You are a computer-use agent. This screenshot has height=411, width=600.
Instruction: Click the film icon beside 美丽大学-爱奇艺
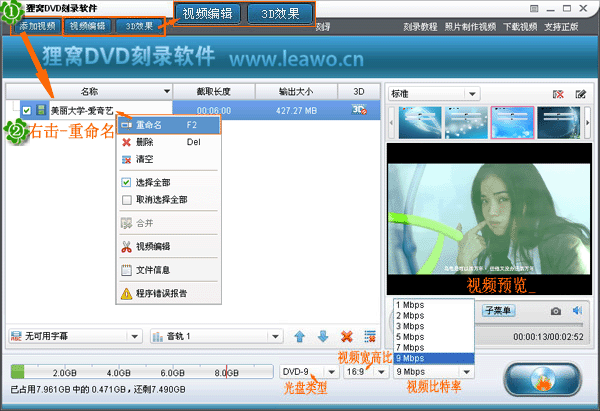[x=41, y=110]
